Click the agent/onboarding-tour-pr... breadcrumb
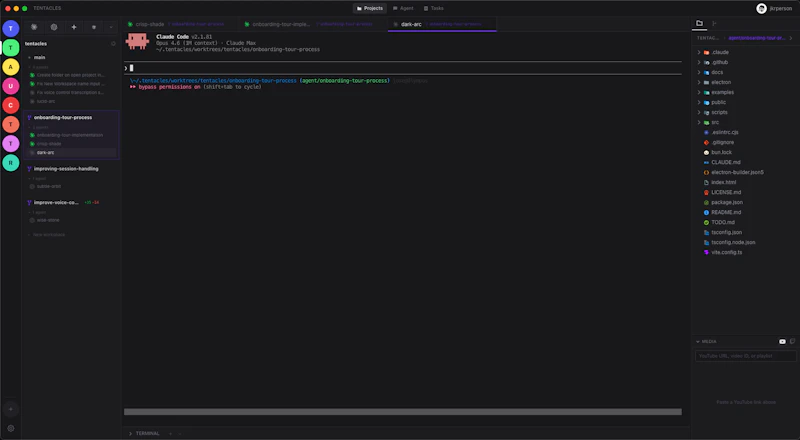The width and height of the screenshot is (800, 440). (757, 38)
